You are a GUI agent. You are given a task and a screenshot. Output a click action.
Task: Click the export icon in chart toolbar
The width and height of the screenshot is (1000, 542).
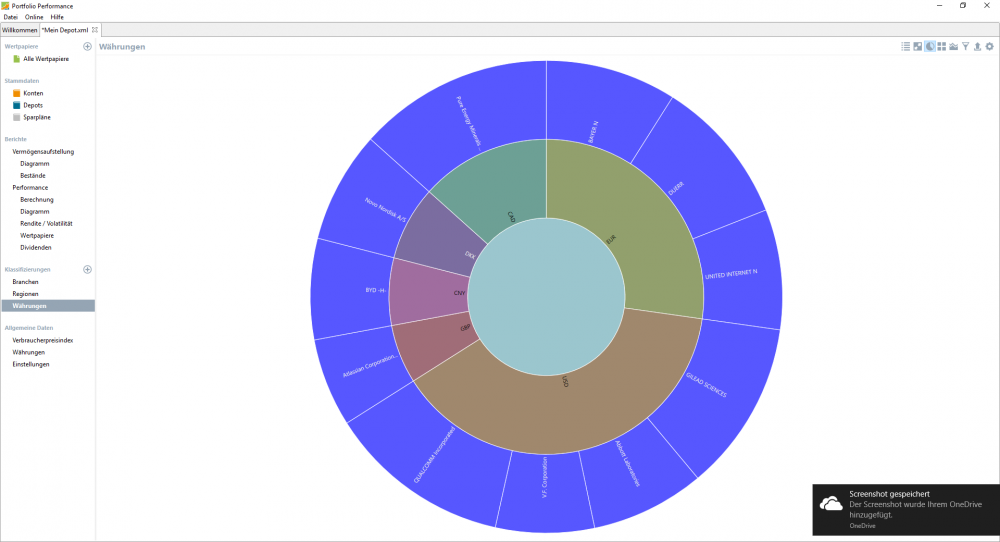(x=977, y=47)
